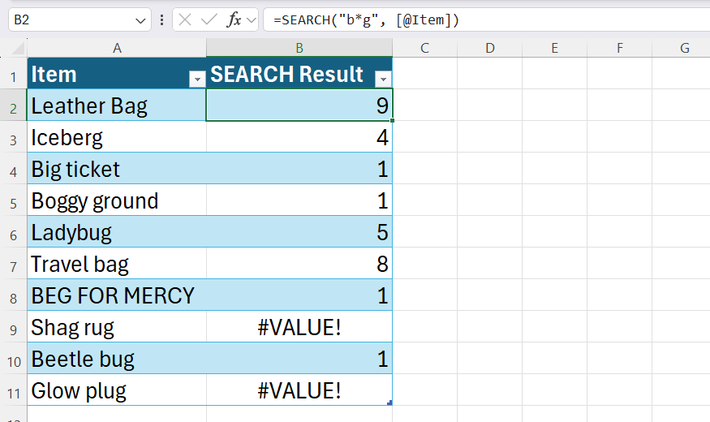710x422 pixels.
Task: Select the 'Ladybug' cell
Action: coord(117,232)
